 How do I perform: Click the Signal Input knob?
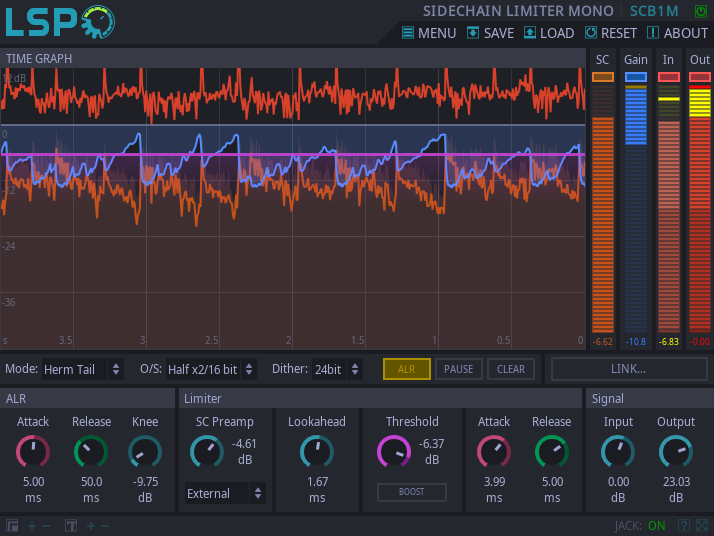click(618, 452)
